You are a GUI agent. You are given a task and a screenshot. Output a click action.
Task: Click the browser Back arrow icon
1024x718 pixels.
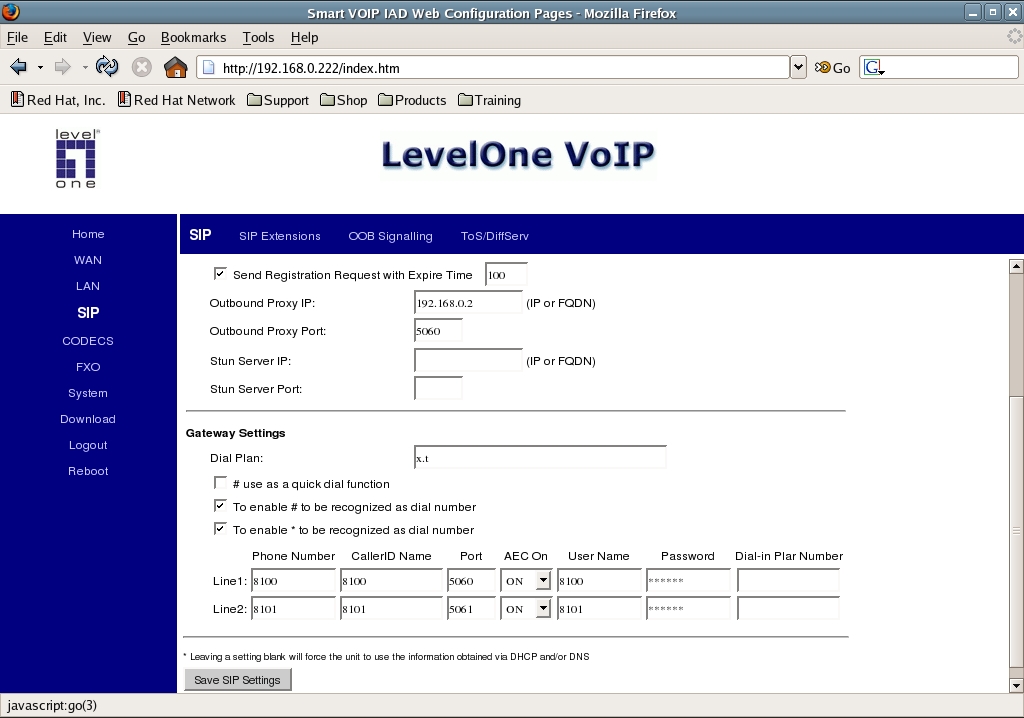(x=18, y=67)
